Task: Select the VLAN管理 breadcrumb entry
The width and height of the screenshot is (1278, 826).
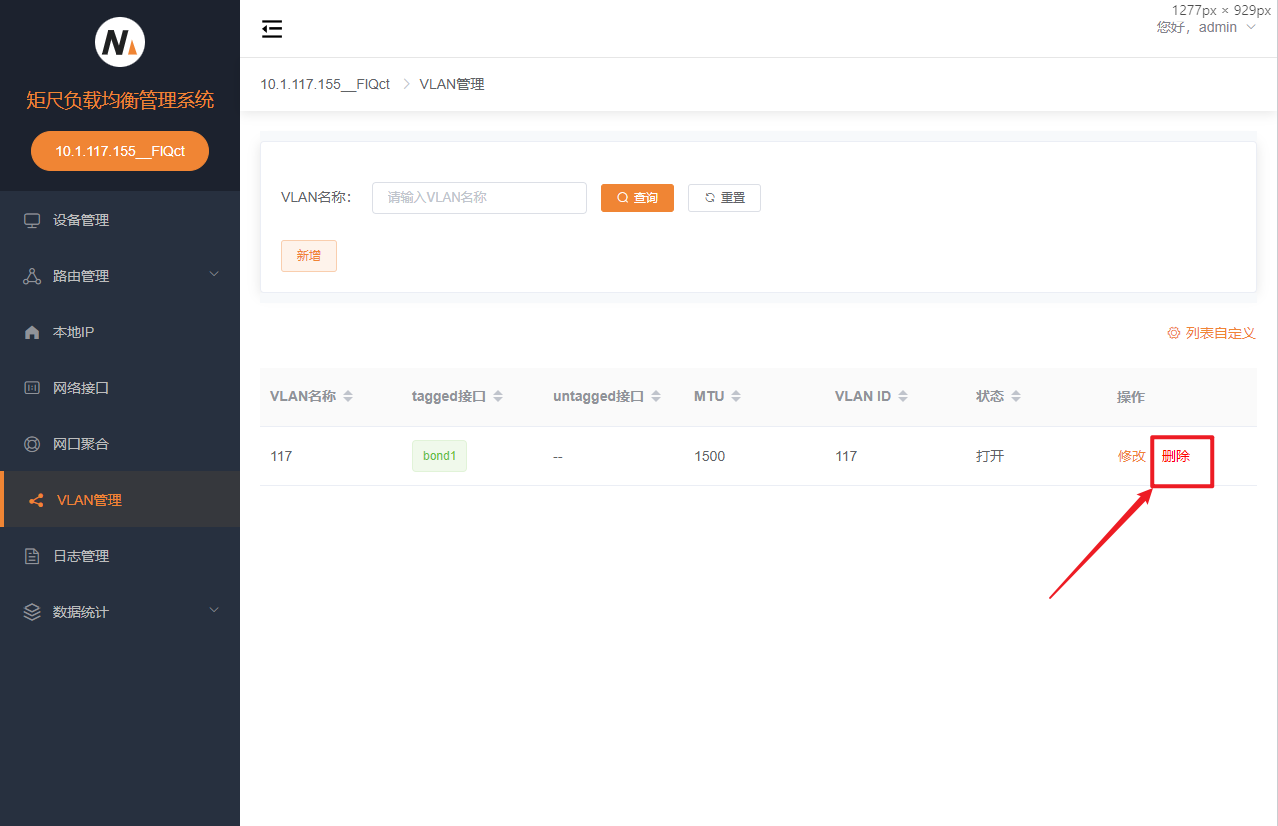Action: [451, 84]
